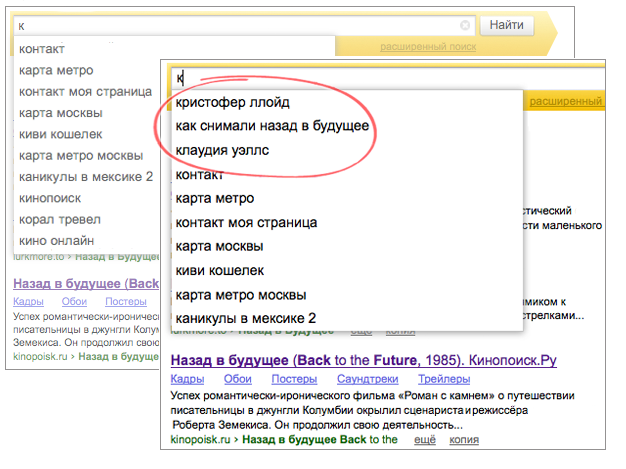Clear the search field with the X icon

[x=466, y=25]
